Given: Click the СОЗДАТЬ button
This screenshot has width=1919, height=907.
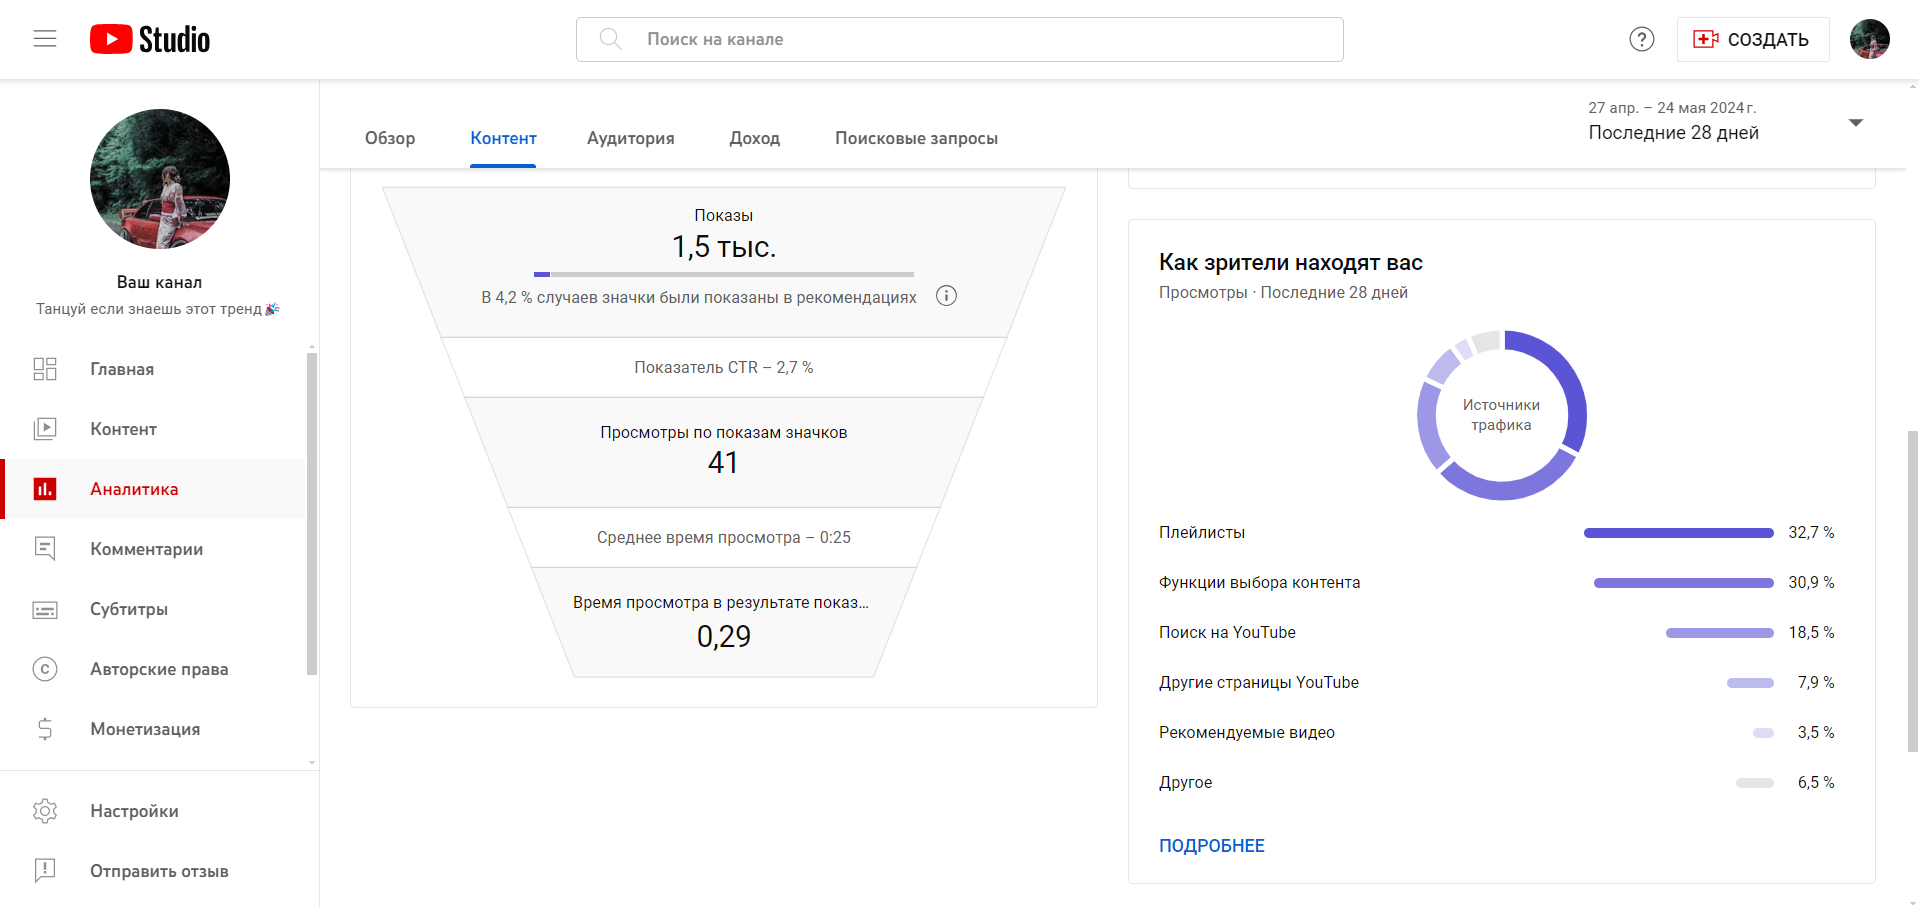Looking at the screenshot, I should click(x=1752, y=39).
